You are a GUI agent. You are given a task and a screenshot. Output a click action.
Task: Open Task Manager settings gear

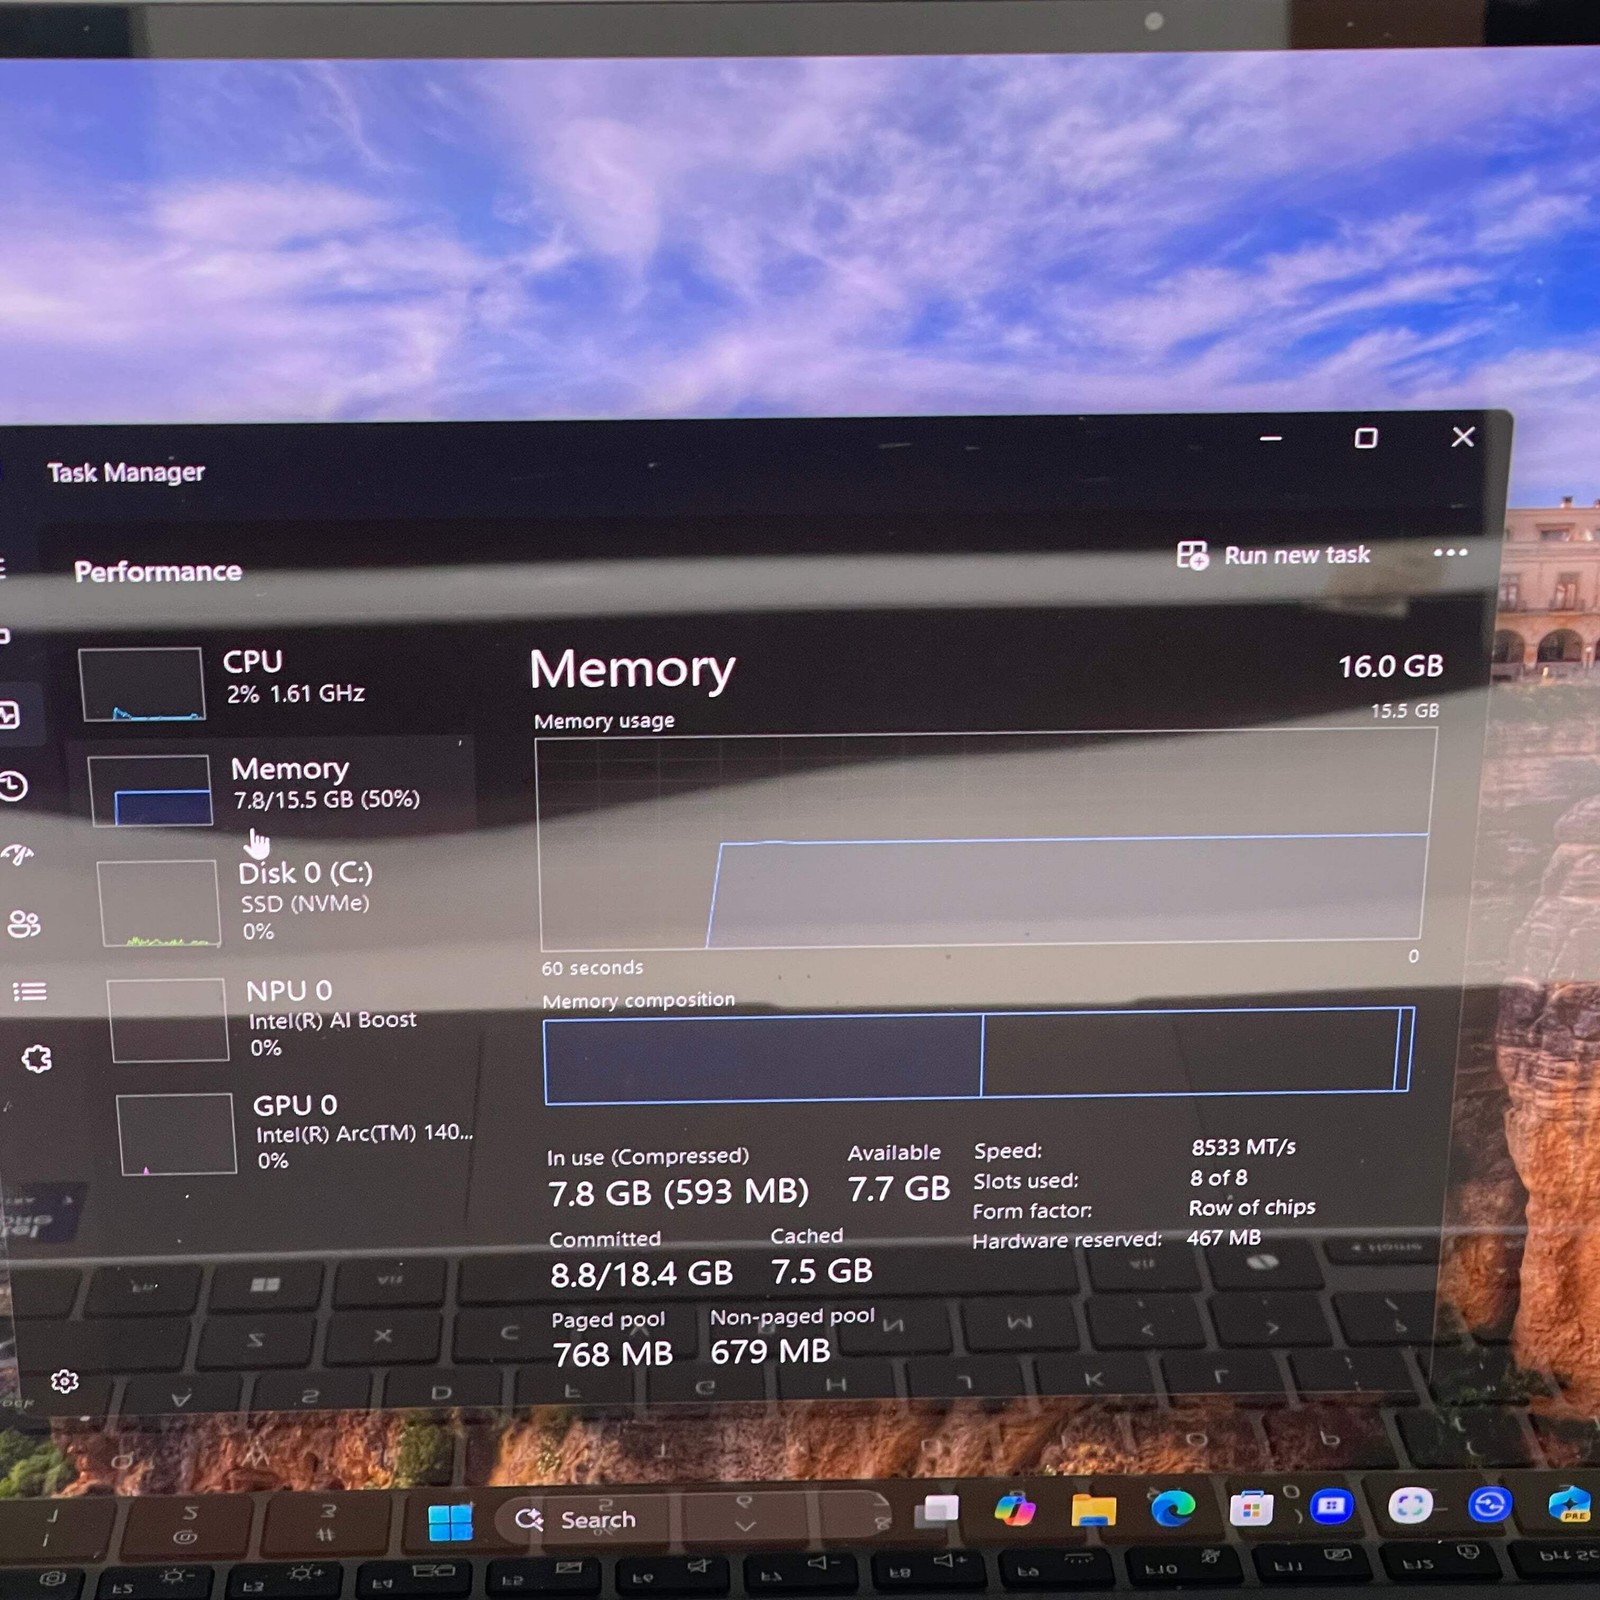(64, 1382)
